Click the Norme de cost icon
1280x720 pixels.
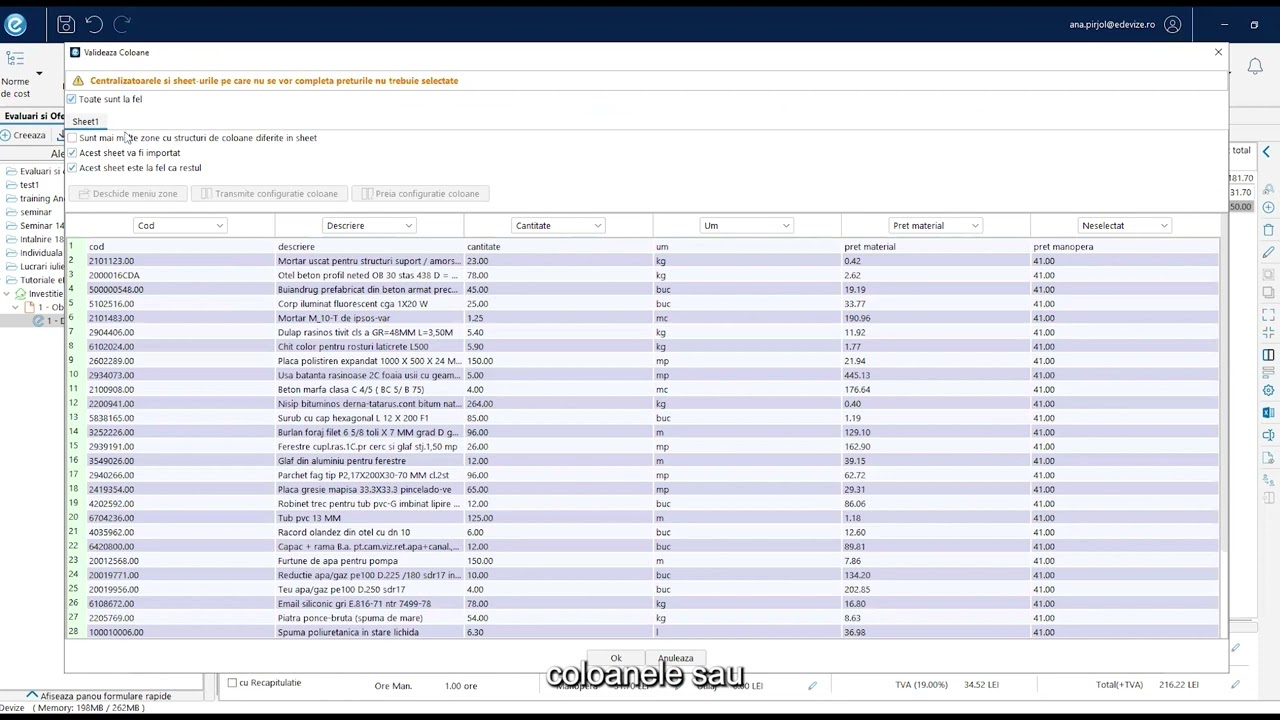[15, 59]
